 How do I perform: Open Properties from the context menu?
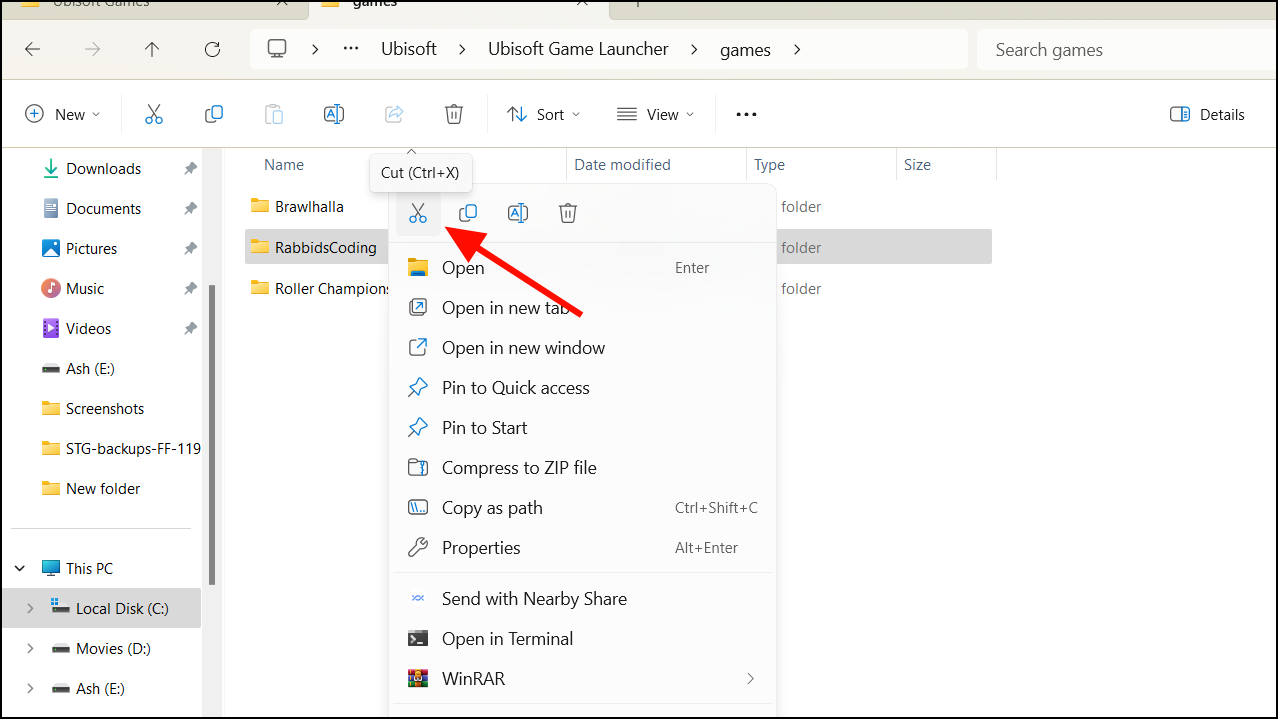click(x=481, y=547)
